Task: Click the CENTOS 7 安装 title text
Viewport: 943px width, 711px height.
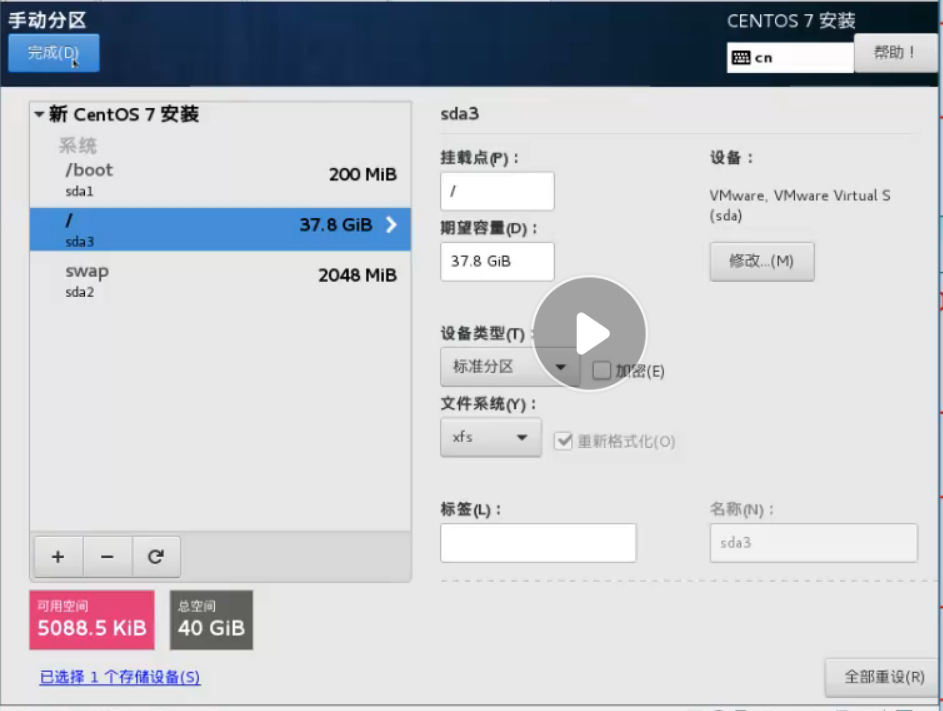Action: coord(791,21)
